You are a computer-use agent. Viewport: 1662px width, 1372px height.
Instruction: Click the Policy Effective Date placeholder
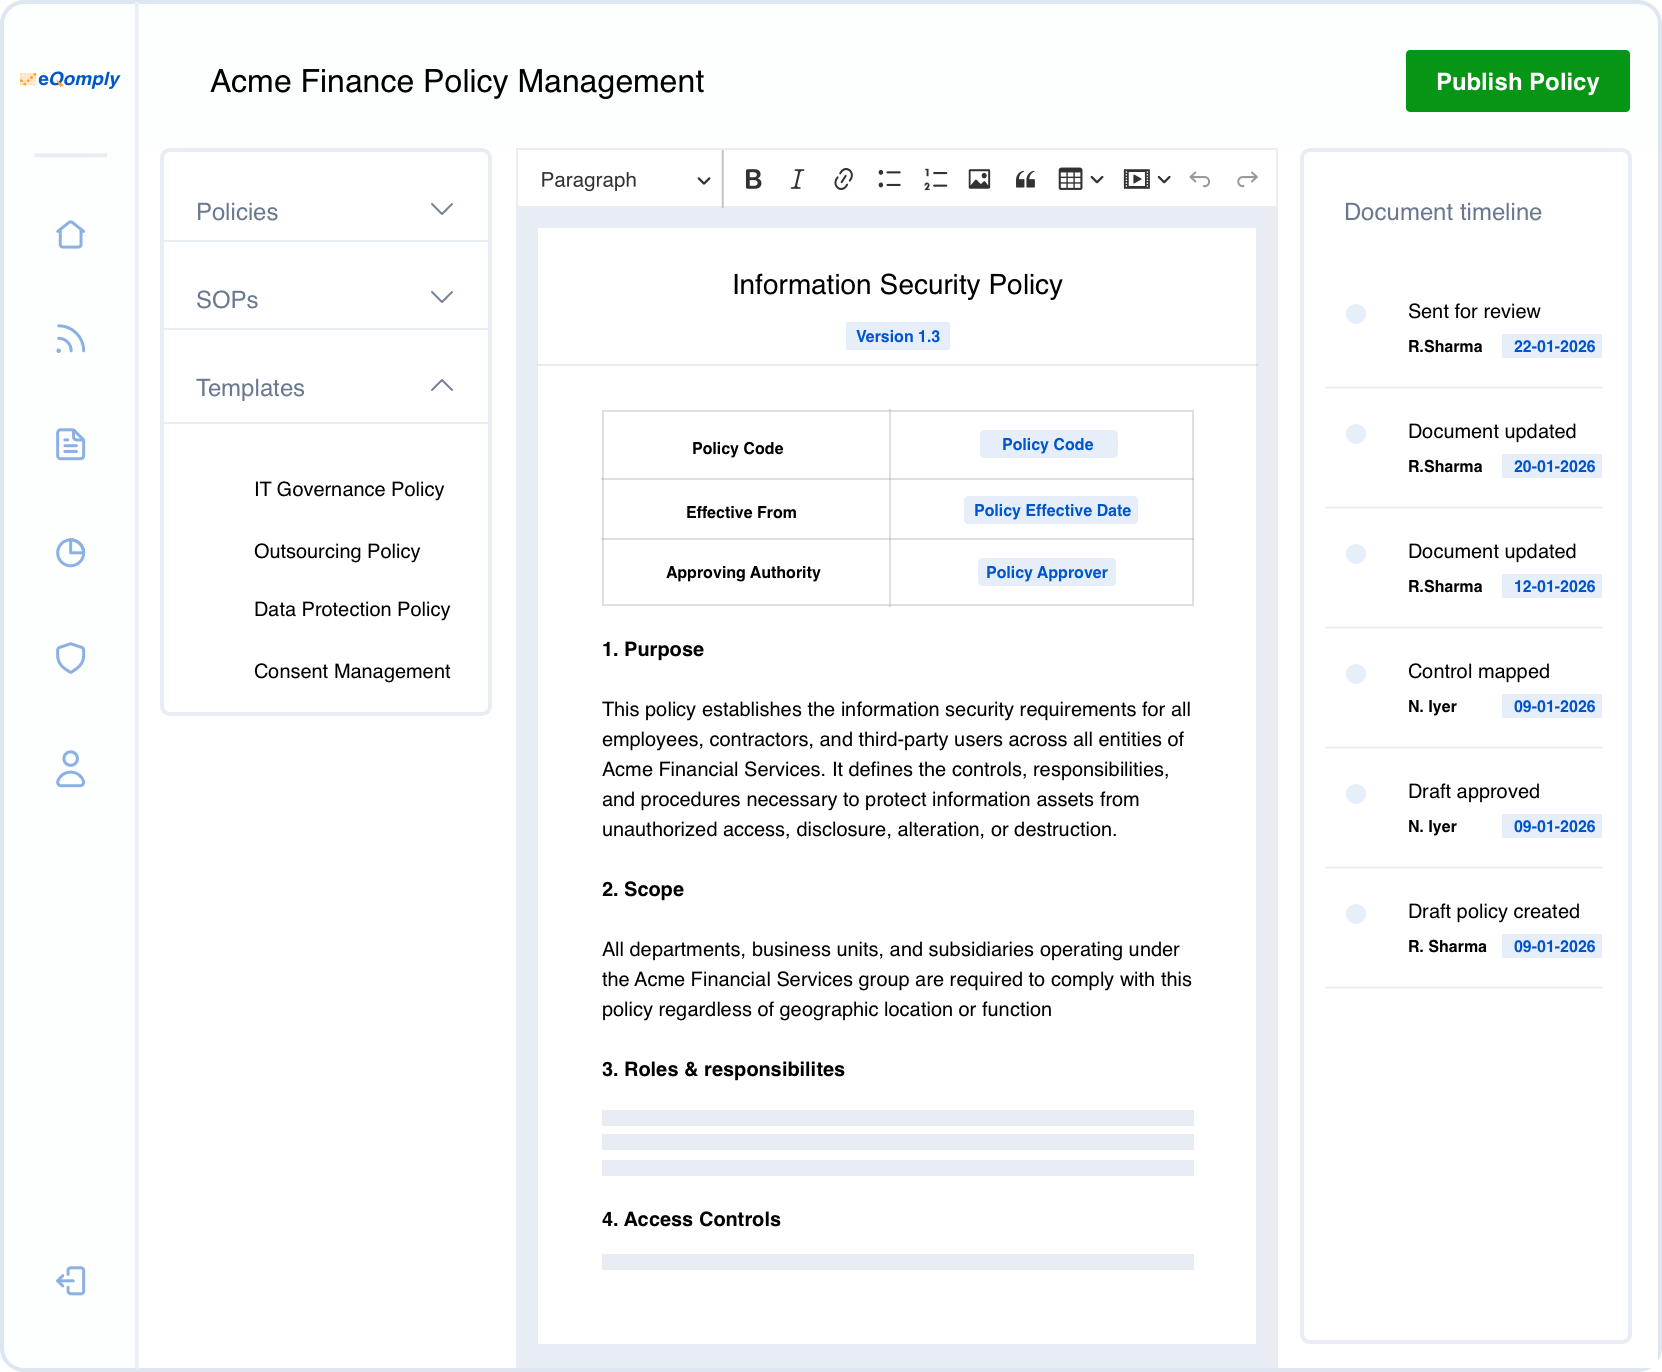point(1050,510)
